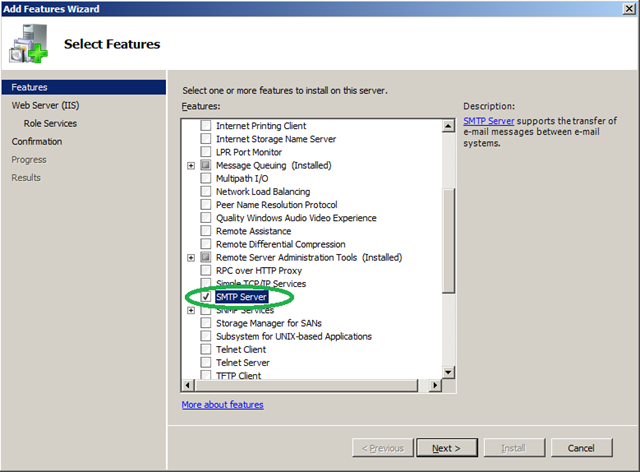The image size is (640, 472).
Task: Enable Remote Differential Compression checkbox
Action: 206,244
